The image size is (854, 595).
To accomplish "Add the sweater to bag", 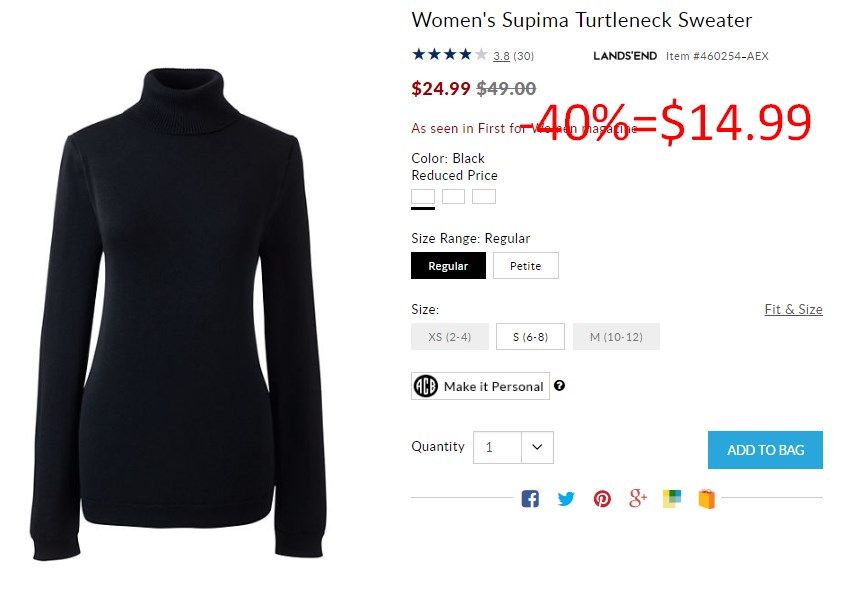I will (765, 450).
